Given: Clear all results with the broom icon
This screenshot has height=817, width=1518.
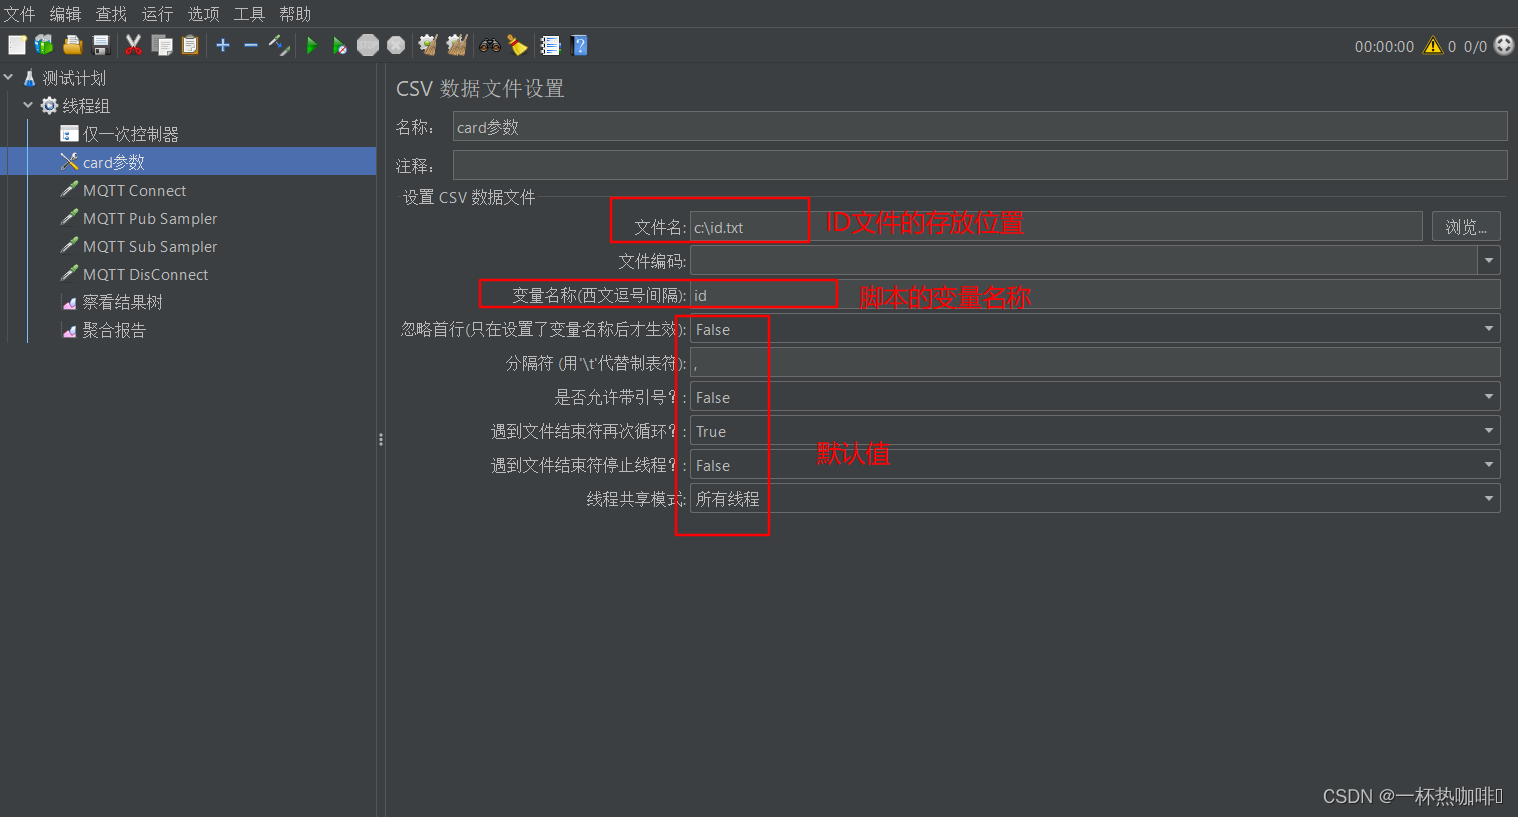Looking at the screenshot, I should pos(456,45).
